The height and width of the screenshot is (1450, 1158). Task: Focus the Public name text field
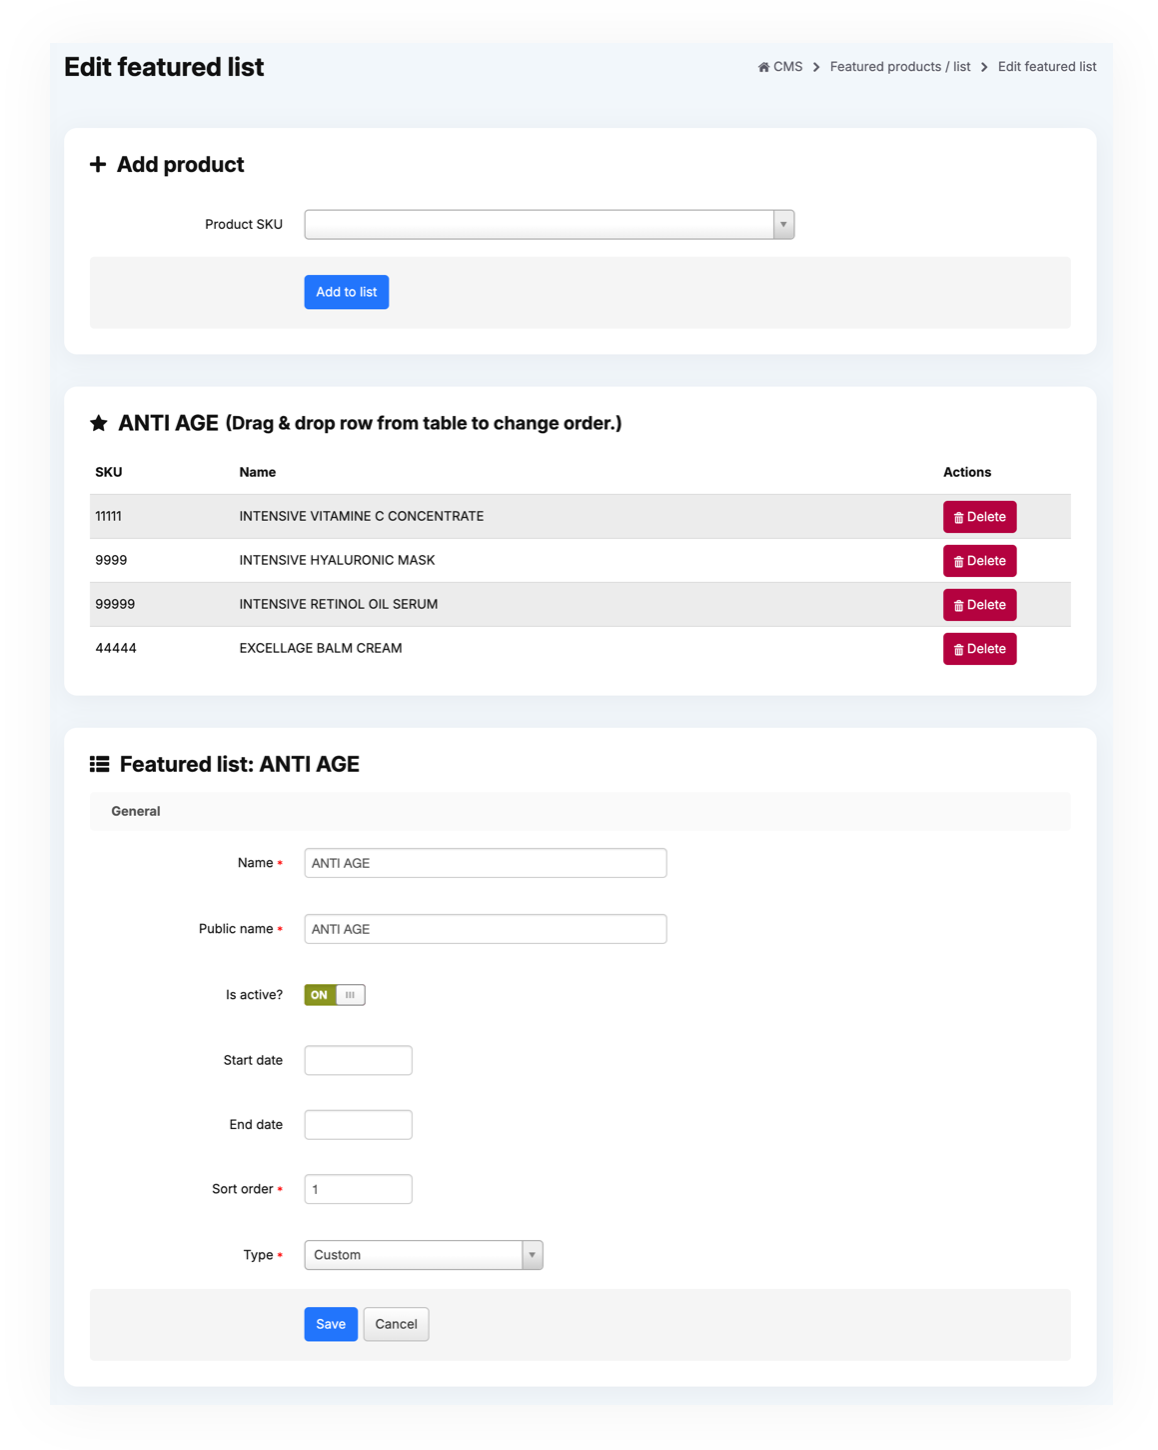[485, 929]
